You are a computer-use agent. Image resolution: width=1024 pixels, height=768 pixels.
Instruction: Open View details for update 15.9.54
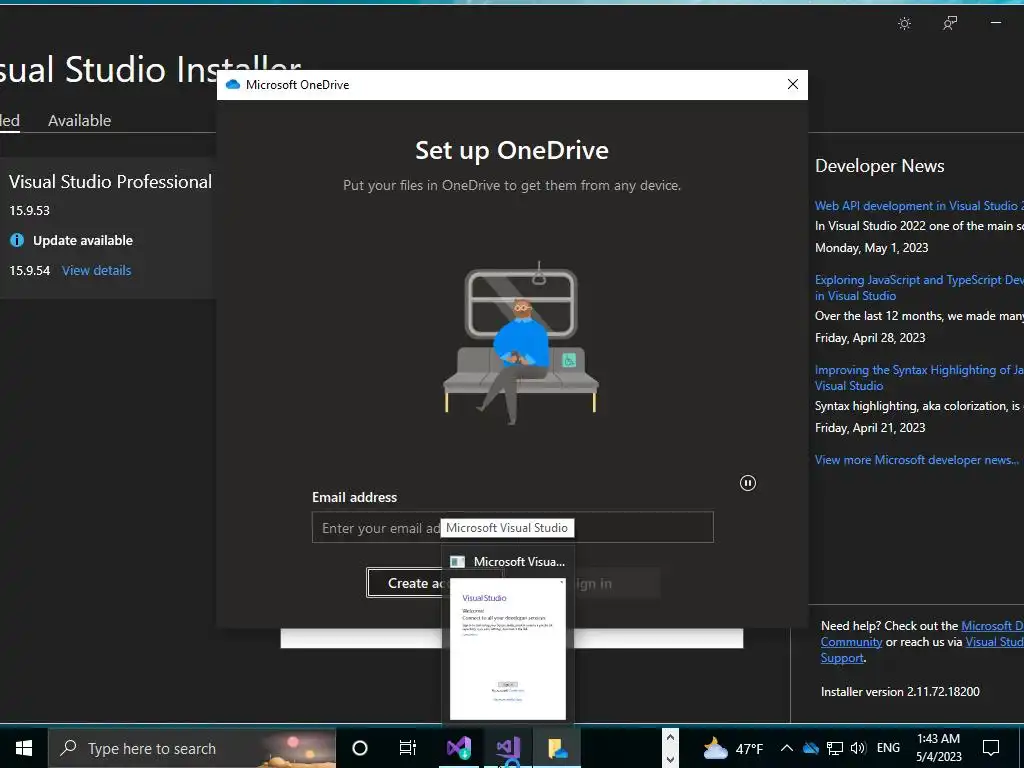point(97,270)
